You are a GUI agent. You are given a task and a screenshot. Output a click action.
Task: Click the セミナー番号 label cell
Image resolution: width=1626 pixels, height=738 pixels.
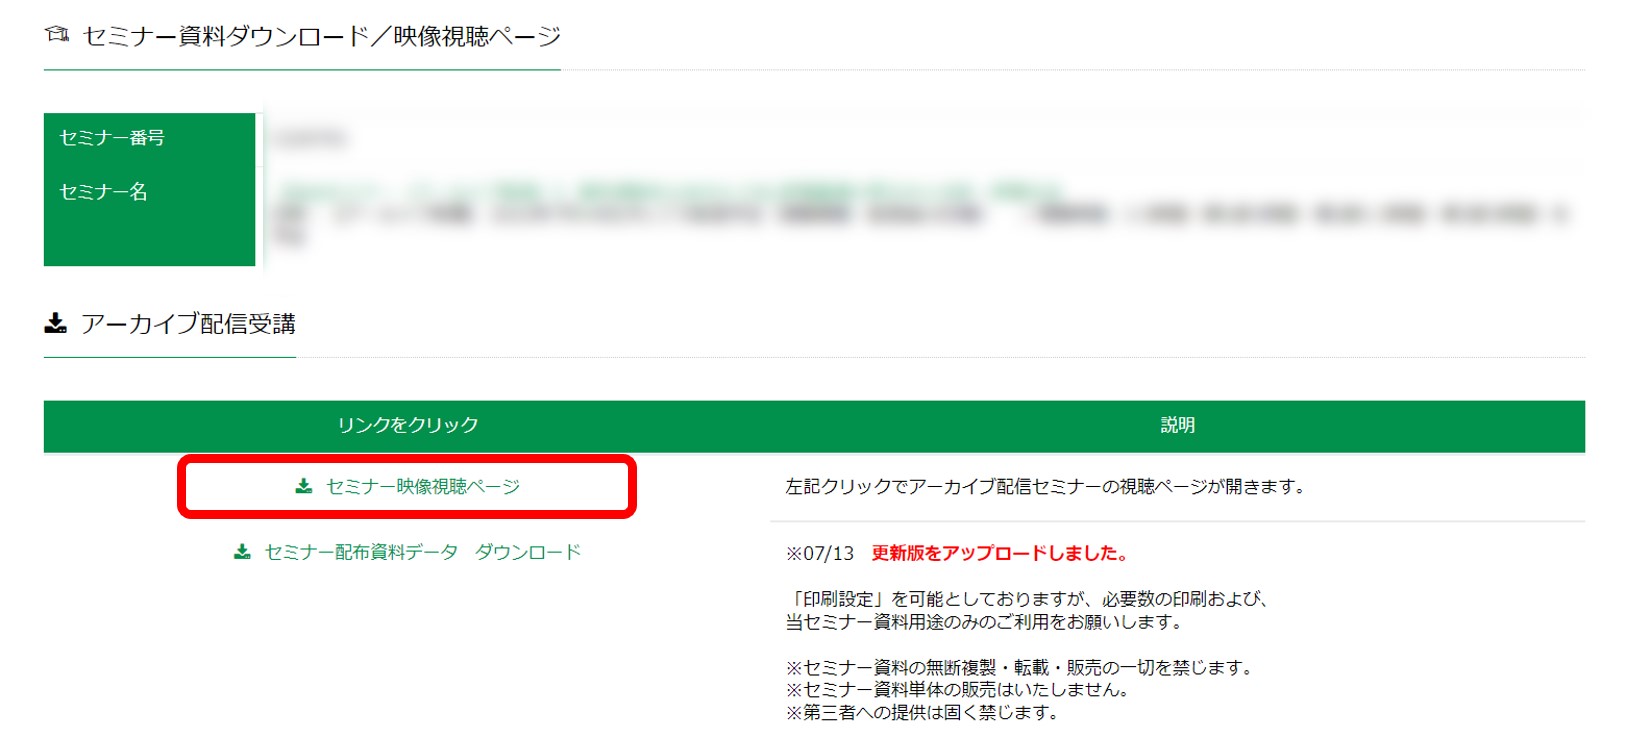click(x=112, y=138)
